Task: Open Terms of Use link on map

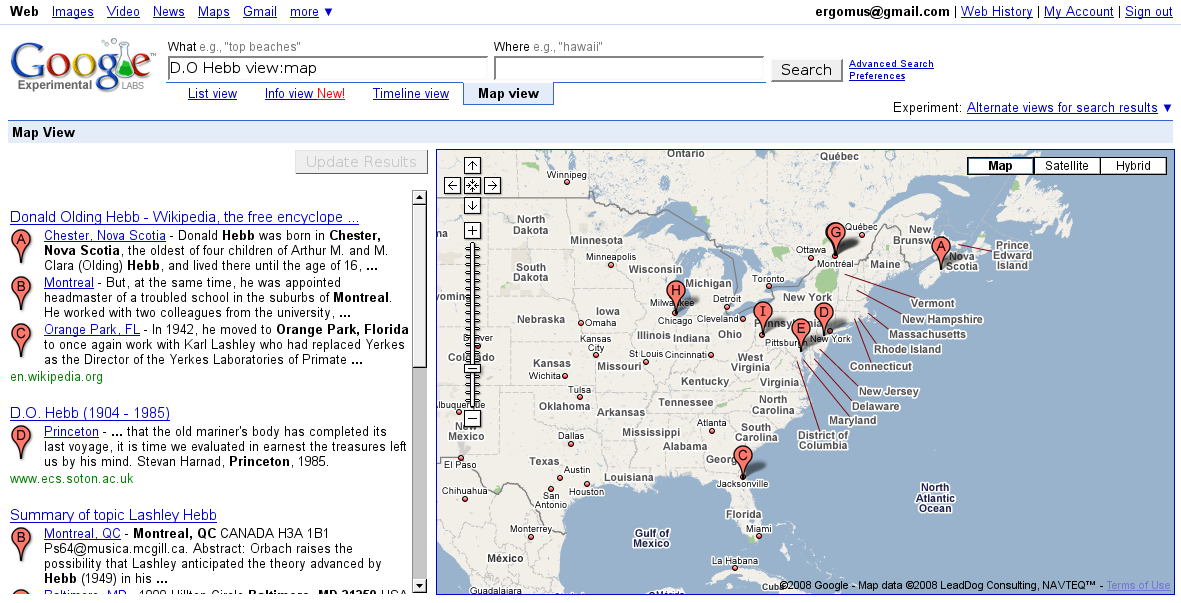Action: (x=1138, y=585)
